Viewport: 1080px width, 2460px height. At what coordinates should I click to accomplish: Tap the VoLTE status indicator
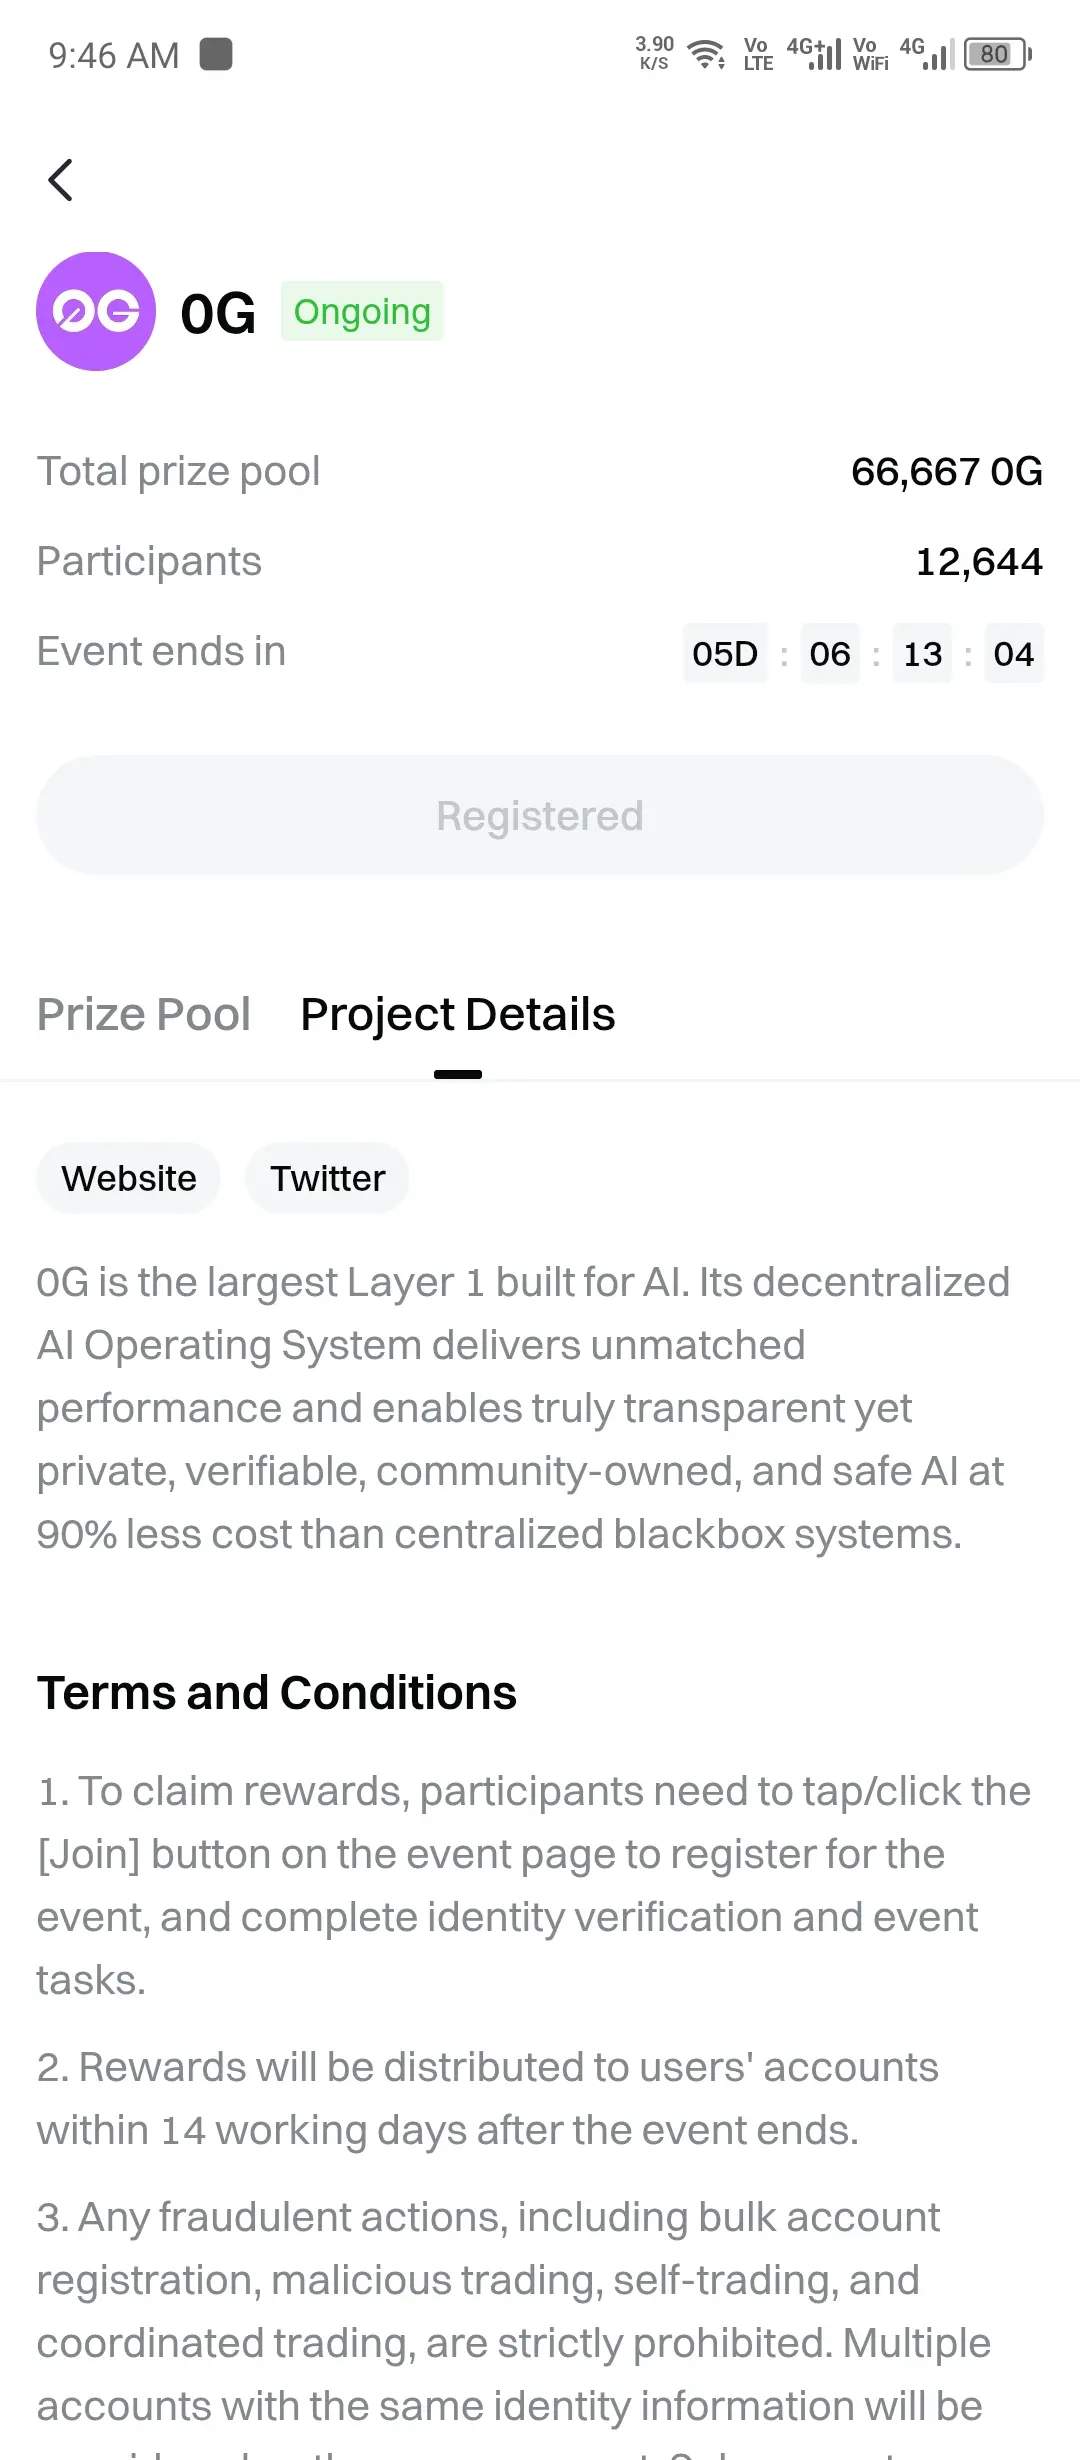tap(758, 54)
